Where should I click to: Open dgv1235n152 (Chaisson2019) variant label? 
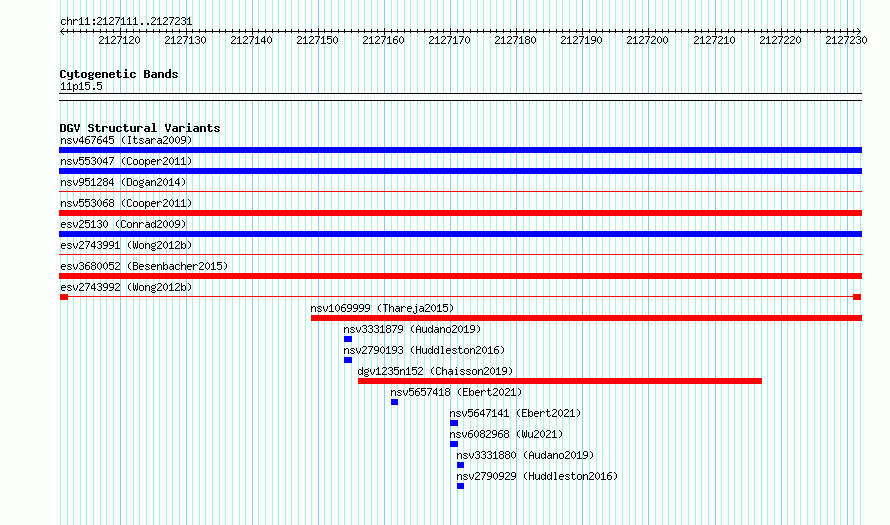pos(435,371)
